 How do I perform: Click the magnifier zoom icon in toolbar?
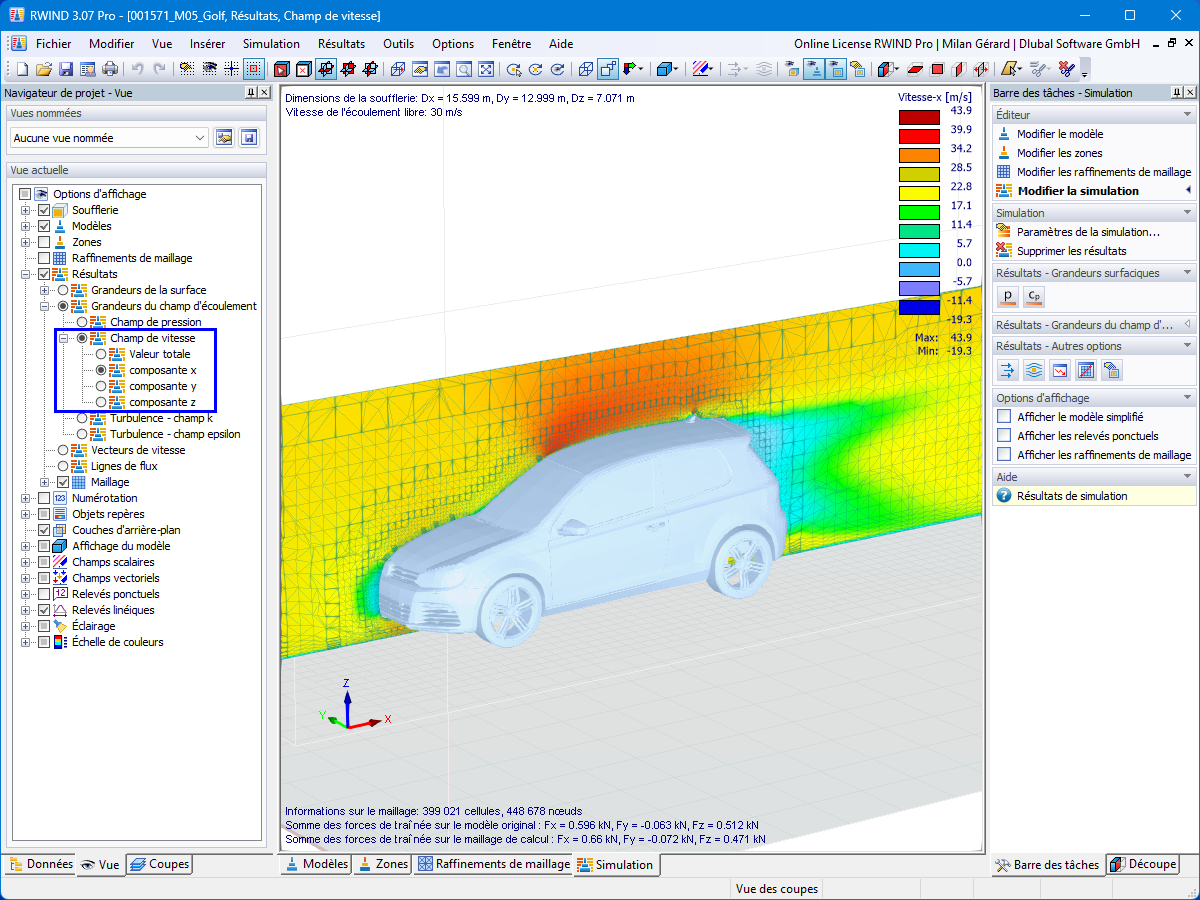(464, 69)
